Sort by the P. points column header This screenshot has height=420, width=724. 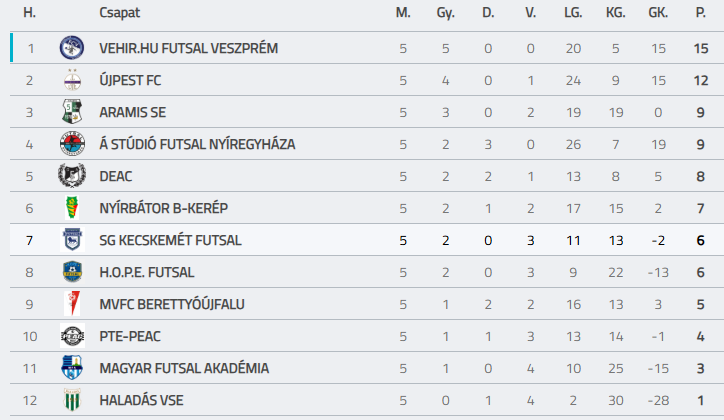700,13
